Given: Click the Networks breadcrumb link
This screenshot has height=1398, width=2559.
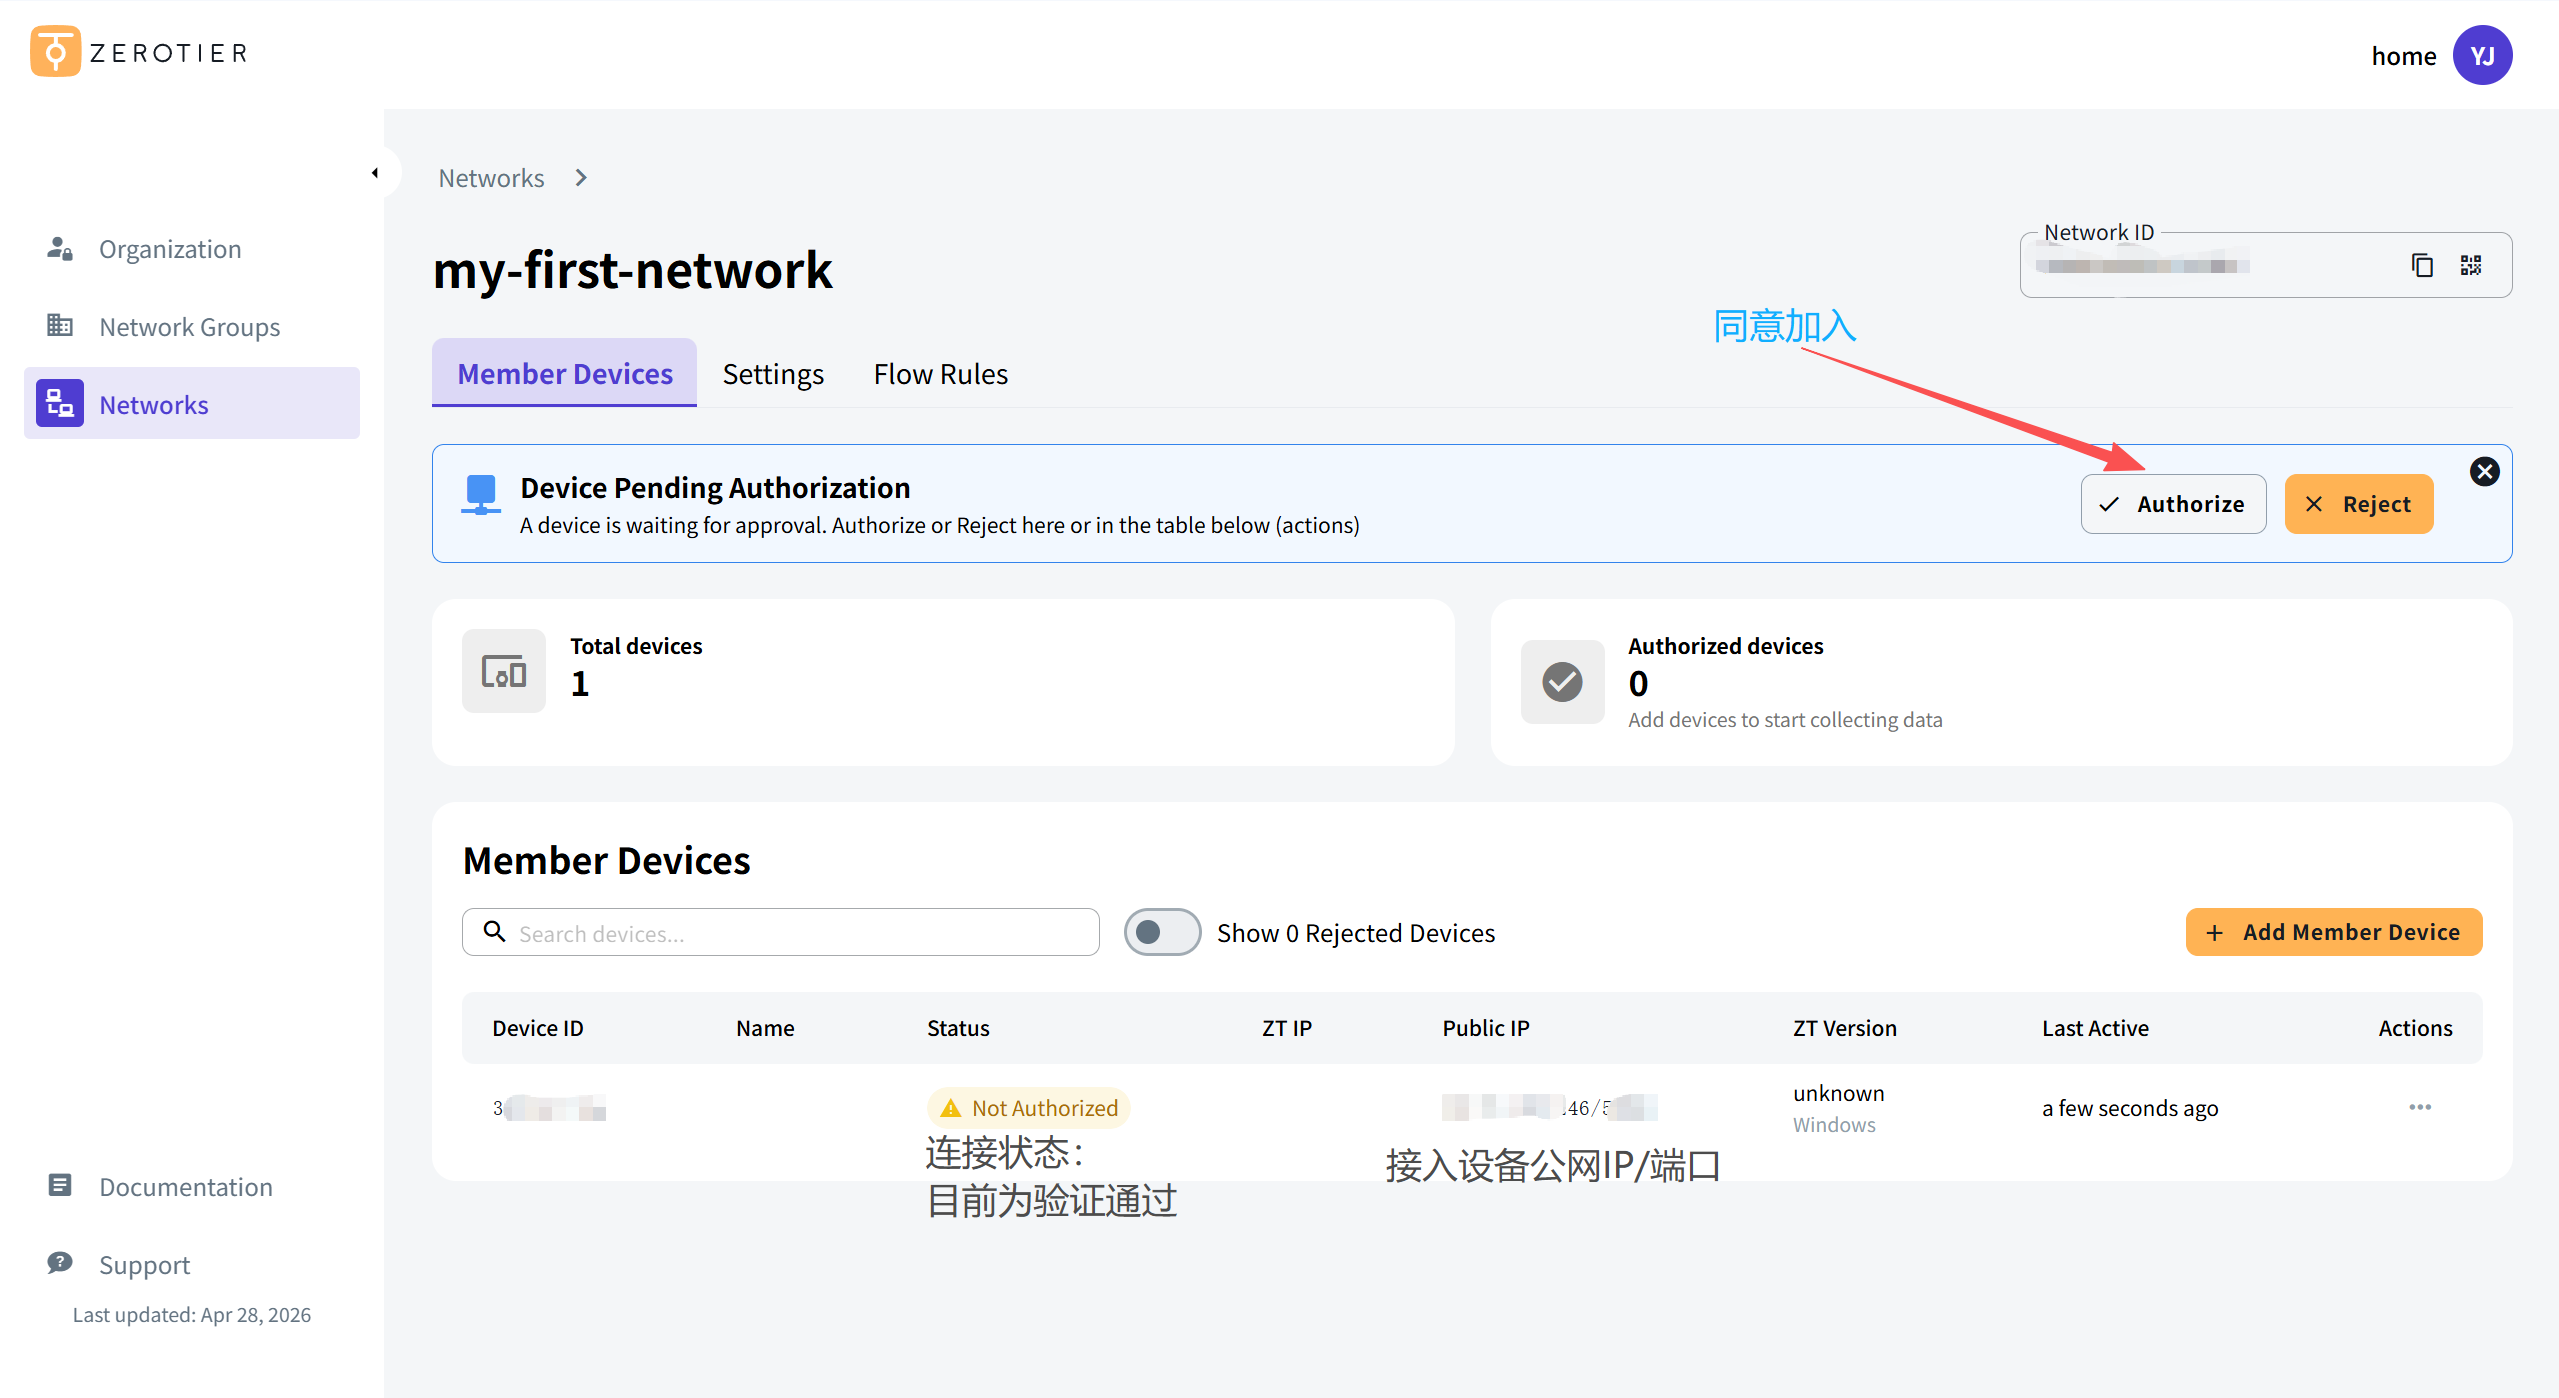Looking at the screenshot, I should click(491, 178).
